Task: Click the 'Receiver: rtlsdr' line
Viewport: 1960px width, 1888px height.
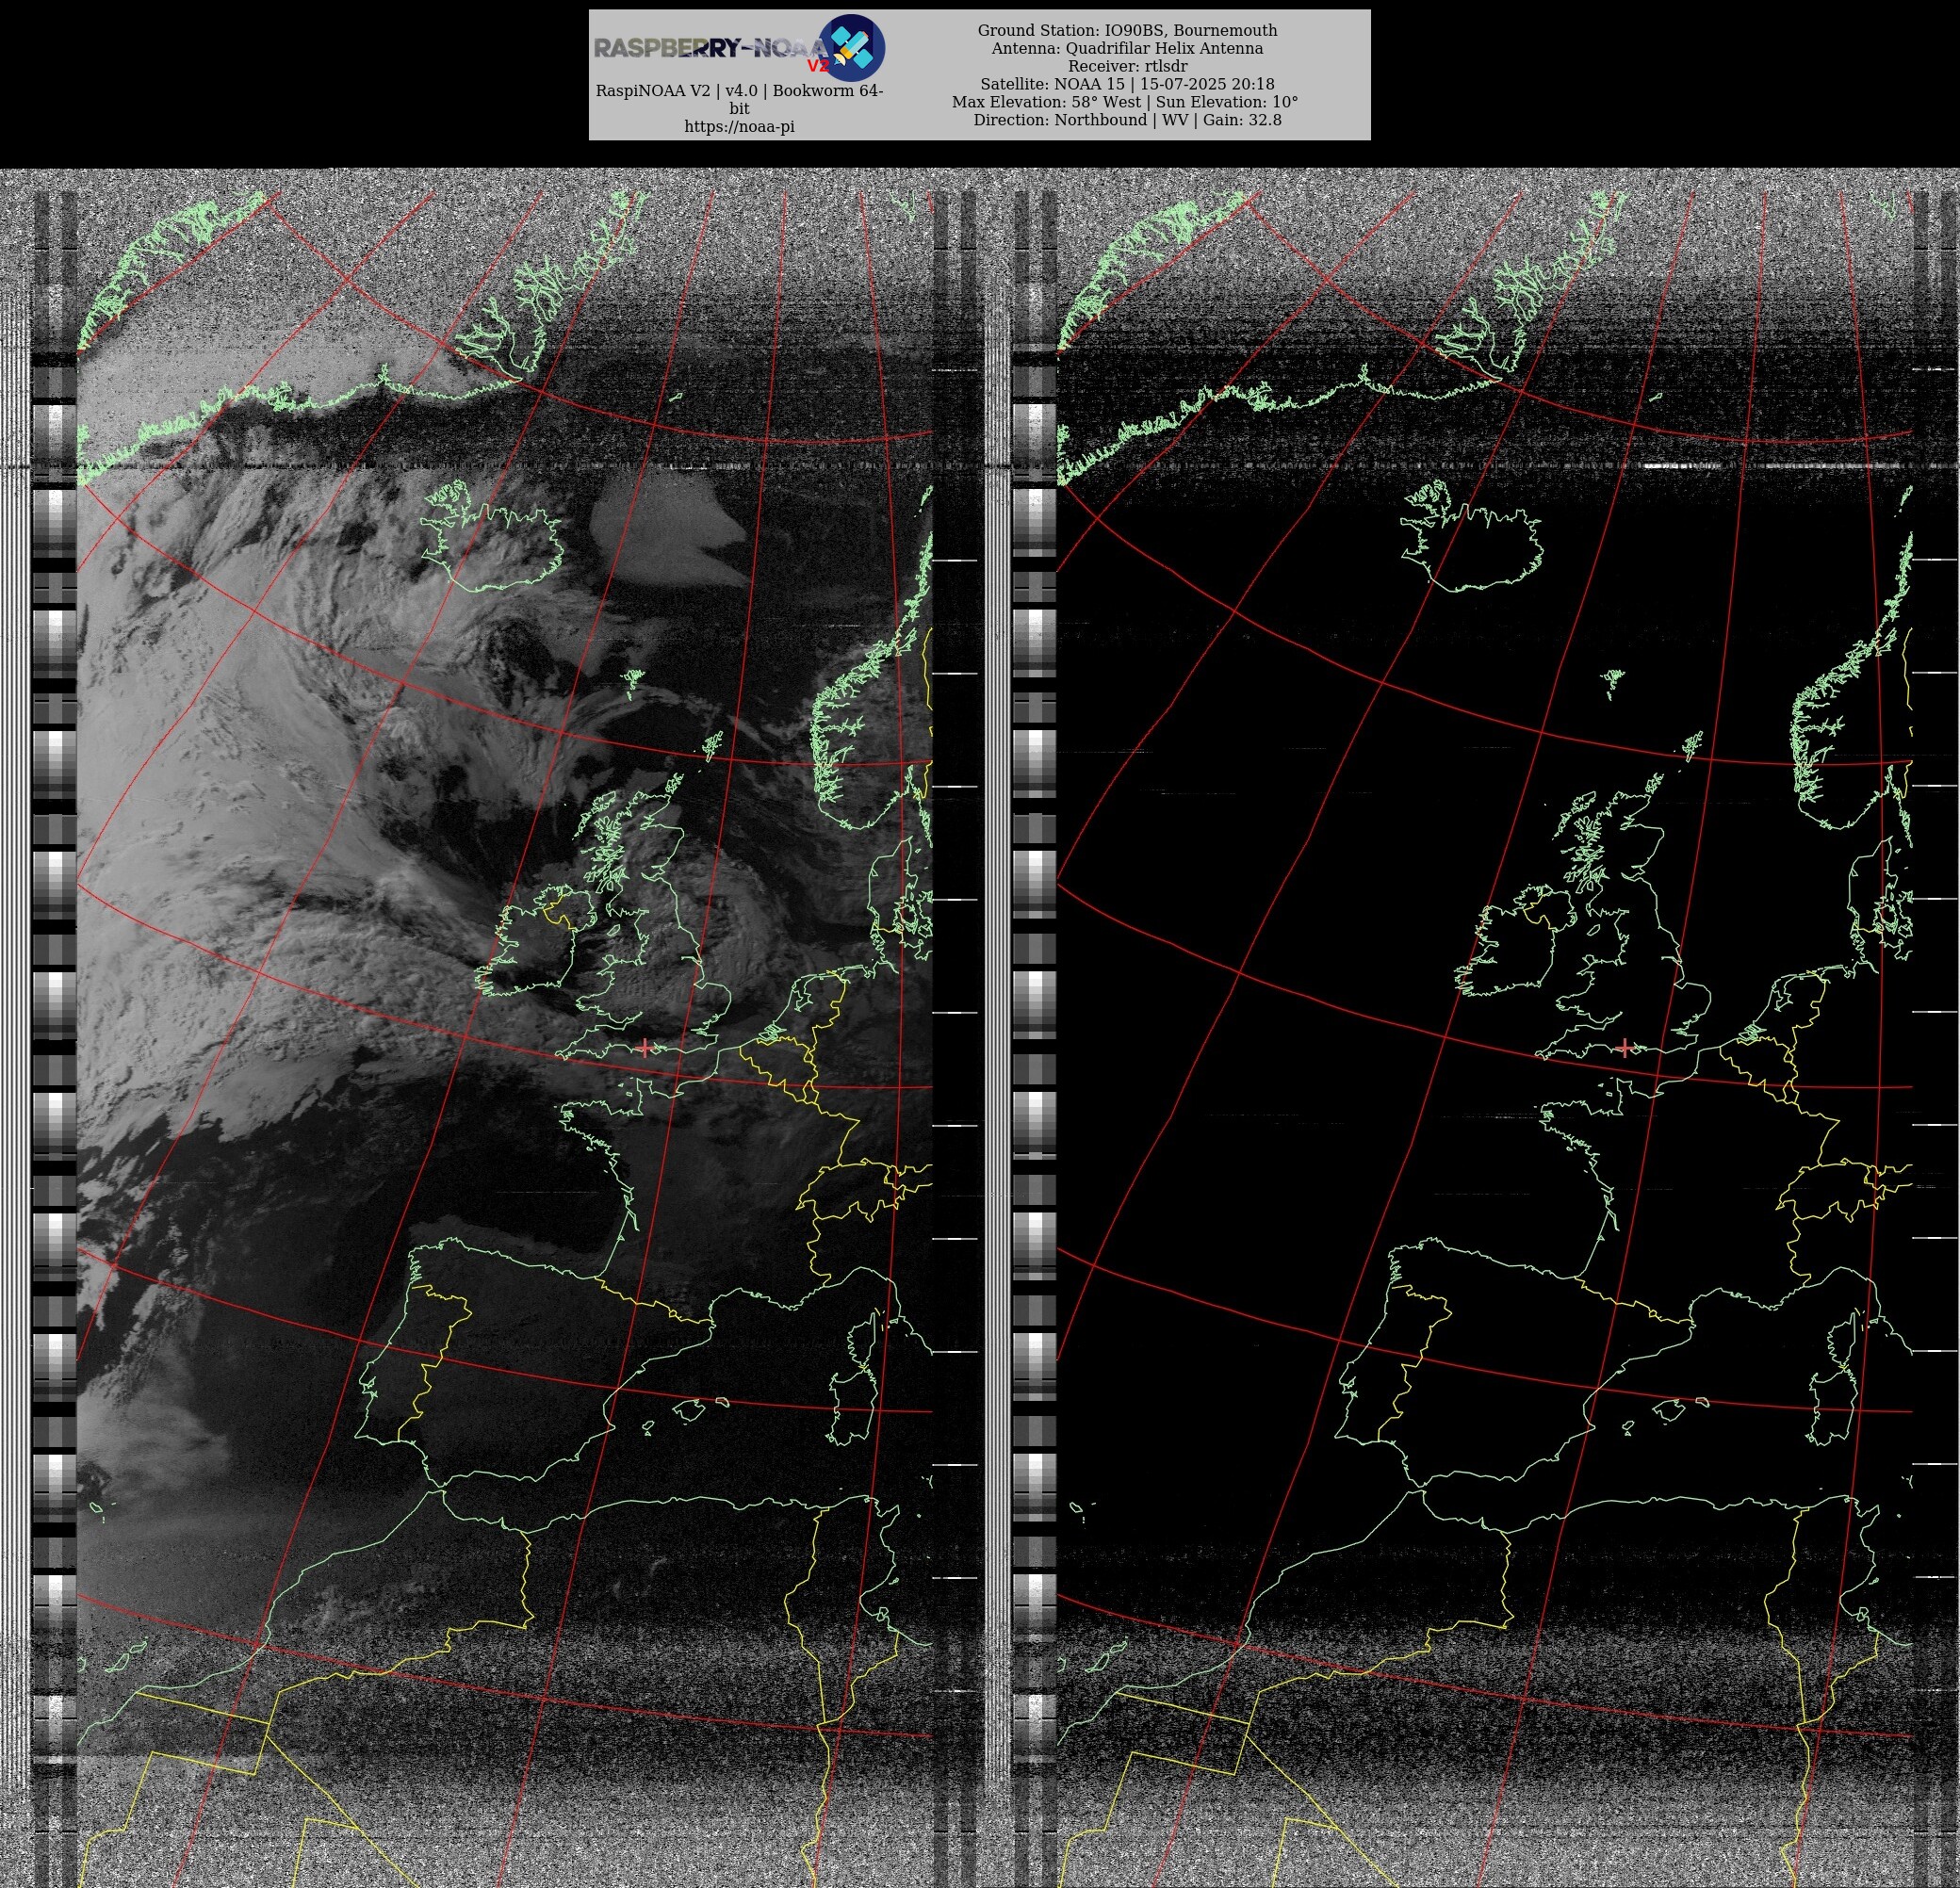Action: pos(1127,66)
